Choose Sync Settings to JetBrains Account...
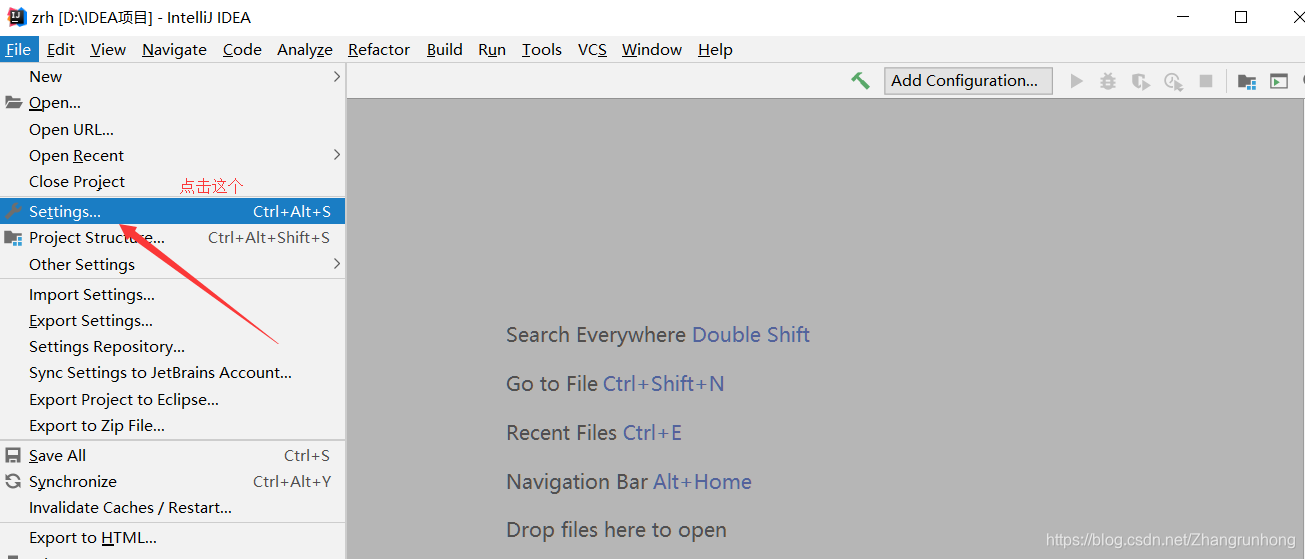1305x559 pixels. click(173, 372)
